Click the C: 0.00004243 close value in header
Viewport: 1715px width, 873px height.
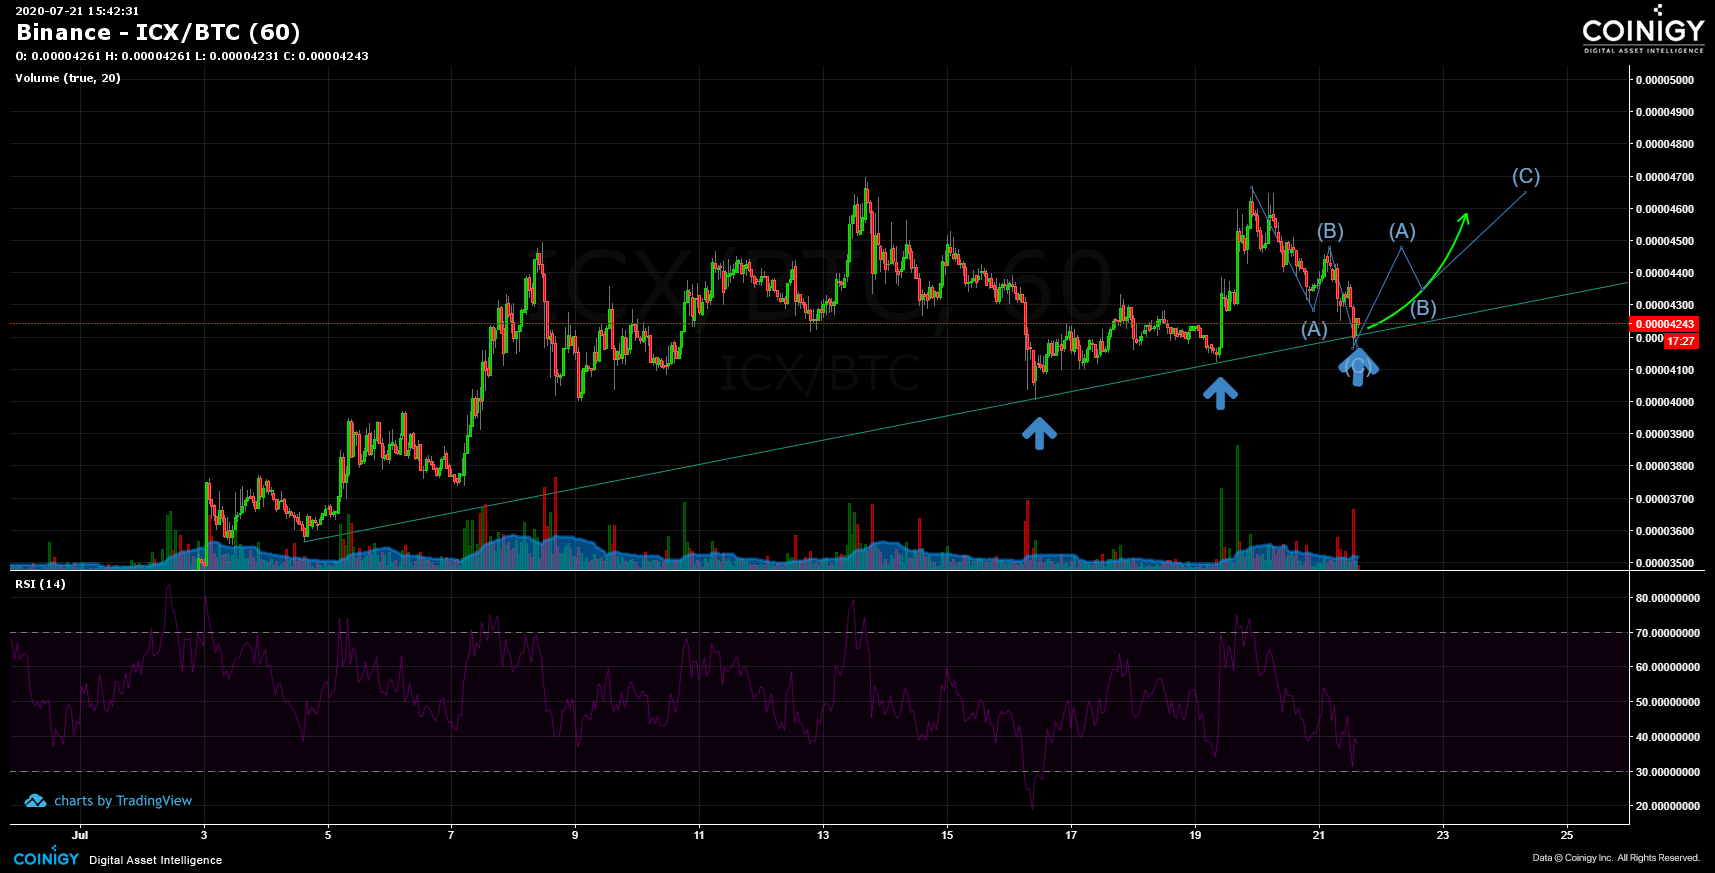(326, 56)
